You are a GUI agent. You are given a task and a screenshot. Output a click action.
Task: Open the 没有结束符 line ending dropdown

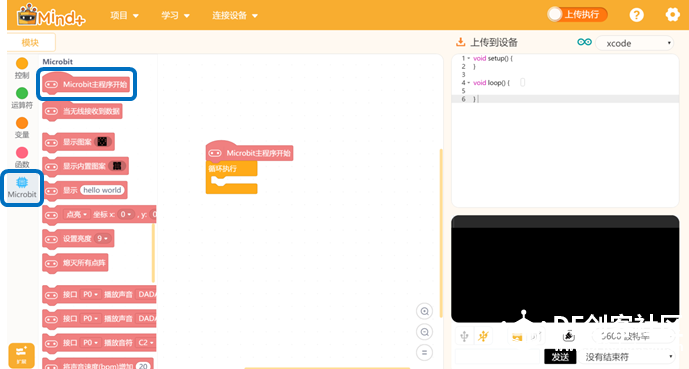(626, 356)
